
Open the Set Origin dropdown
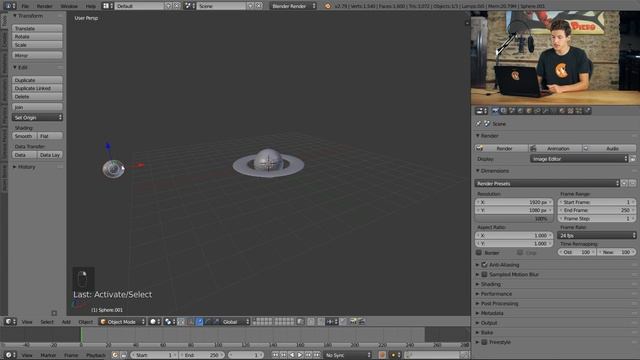[37, 117]
